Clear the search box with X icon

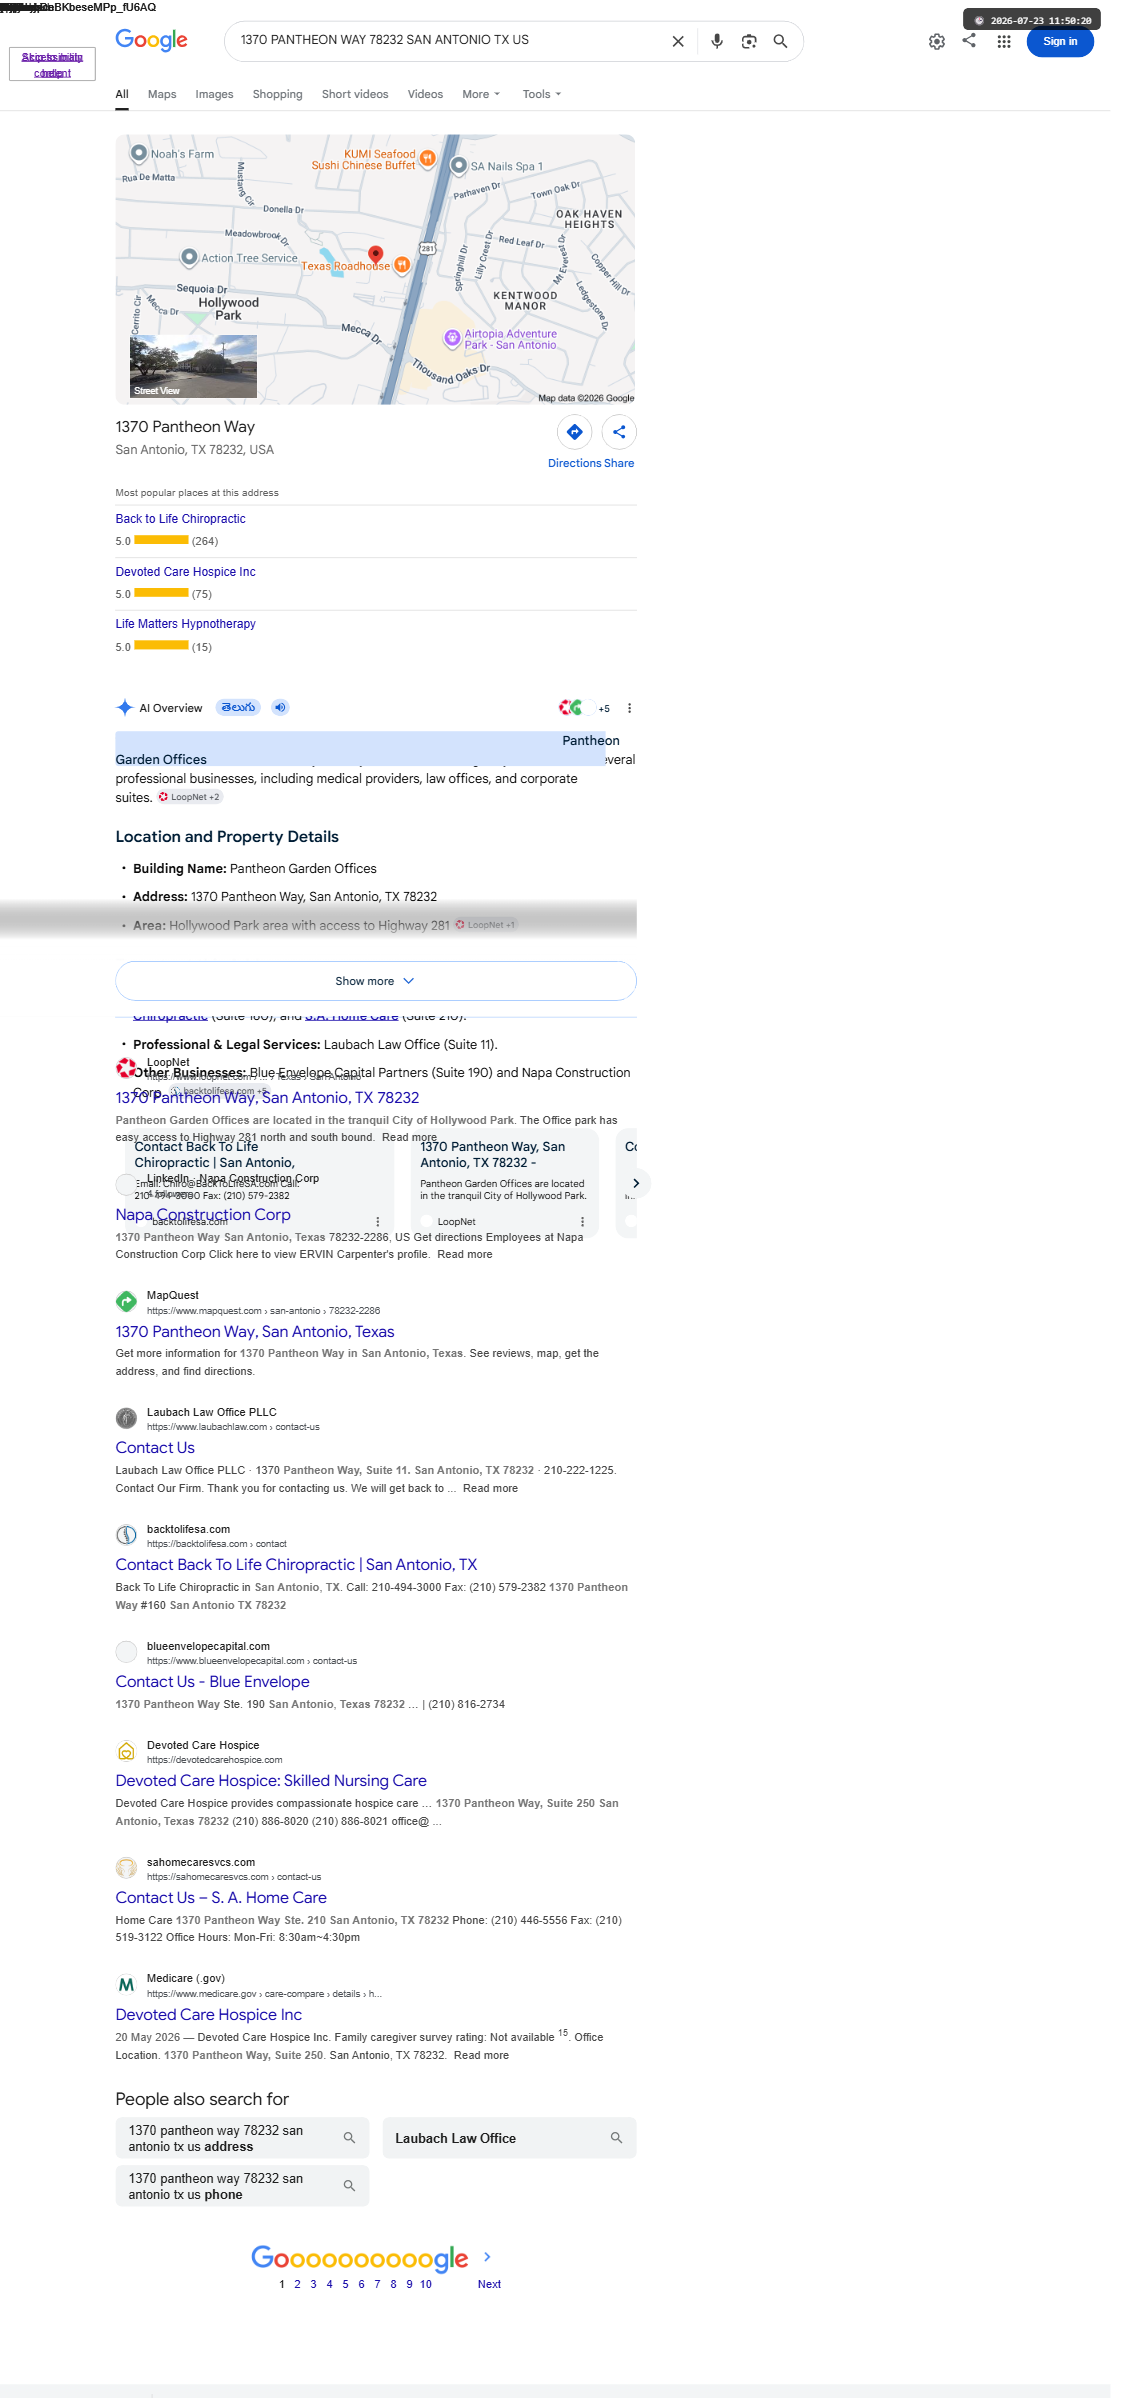[x=678, y=41]
